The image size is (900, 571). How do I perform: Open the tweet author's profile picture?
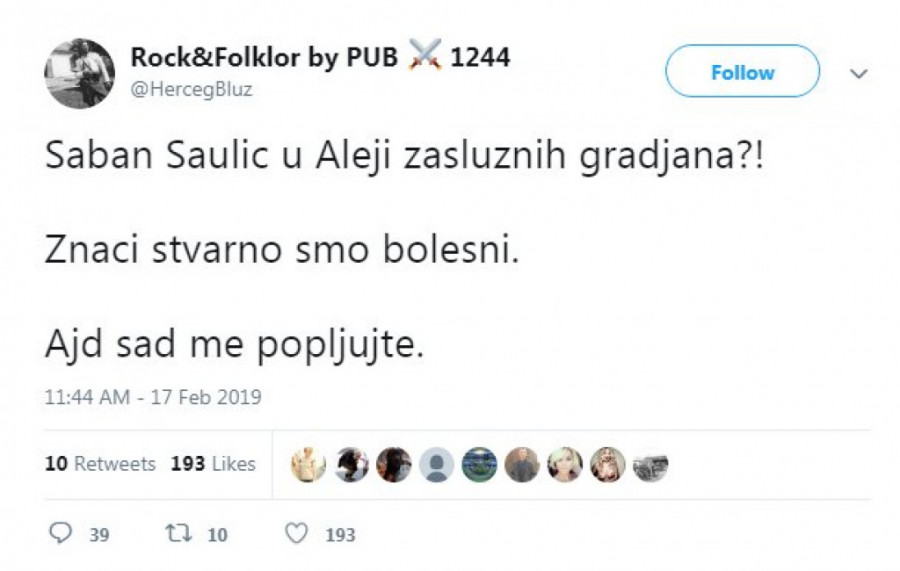pos(79,72)
